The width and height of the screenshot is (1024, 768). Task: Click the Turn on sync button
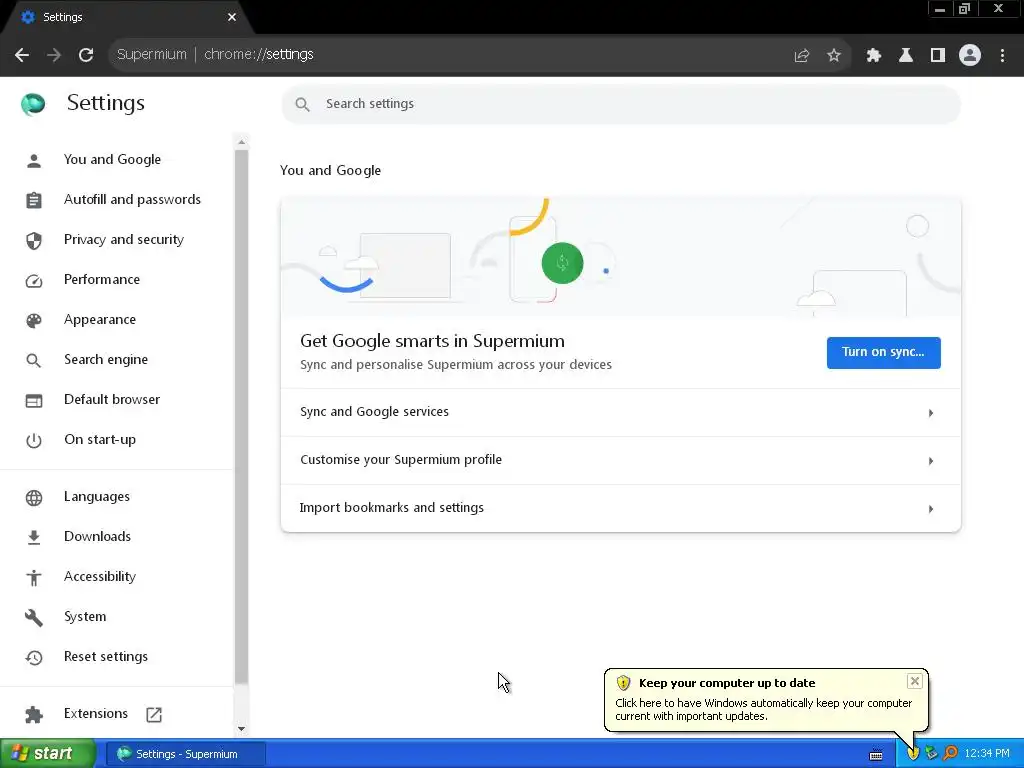883,353
